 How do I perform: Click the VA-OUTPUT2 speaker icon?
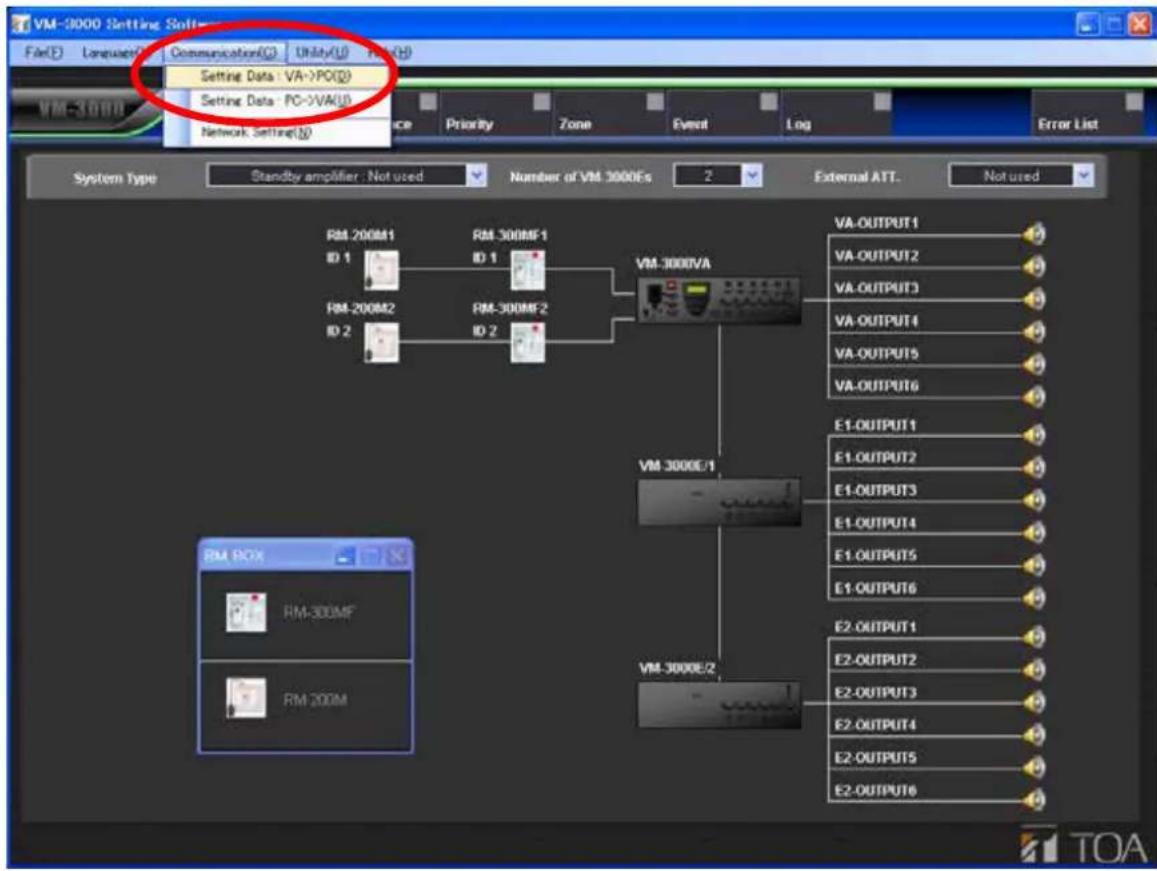(1035, 266)
